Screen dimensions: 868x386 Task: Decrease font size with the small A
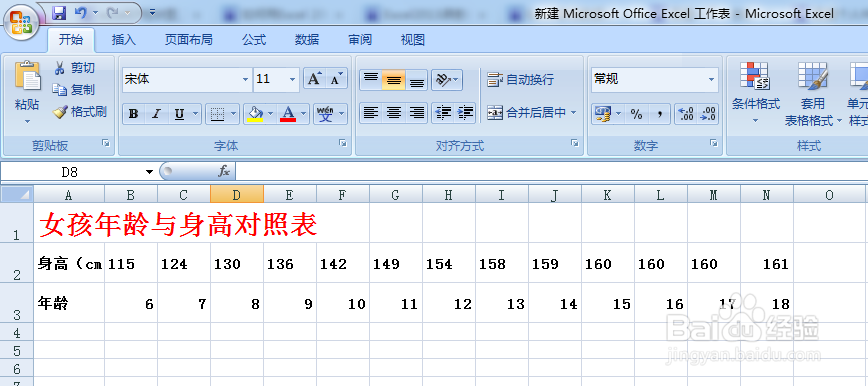[x=336, y=79]
